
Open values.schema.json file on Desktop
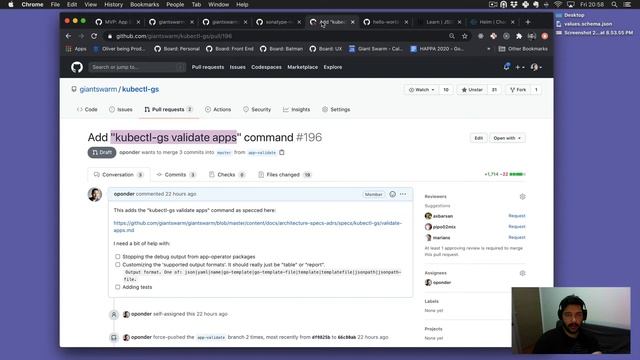tap(584, 24)
